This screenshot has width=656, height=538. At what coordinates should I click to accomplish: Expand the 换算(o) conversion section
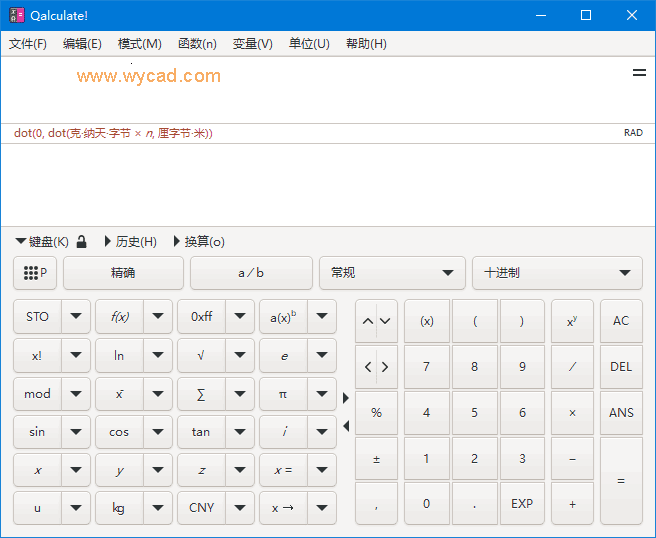pyautogui.click(x=199, y=241)
